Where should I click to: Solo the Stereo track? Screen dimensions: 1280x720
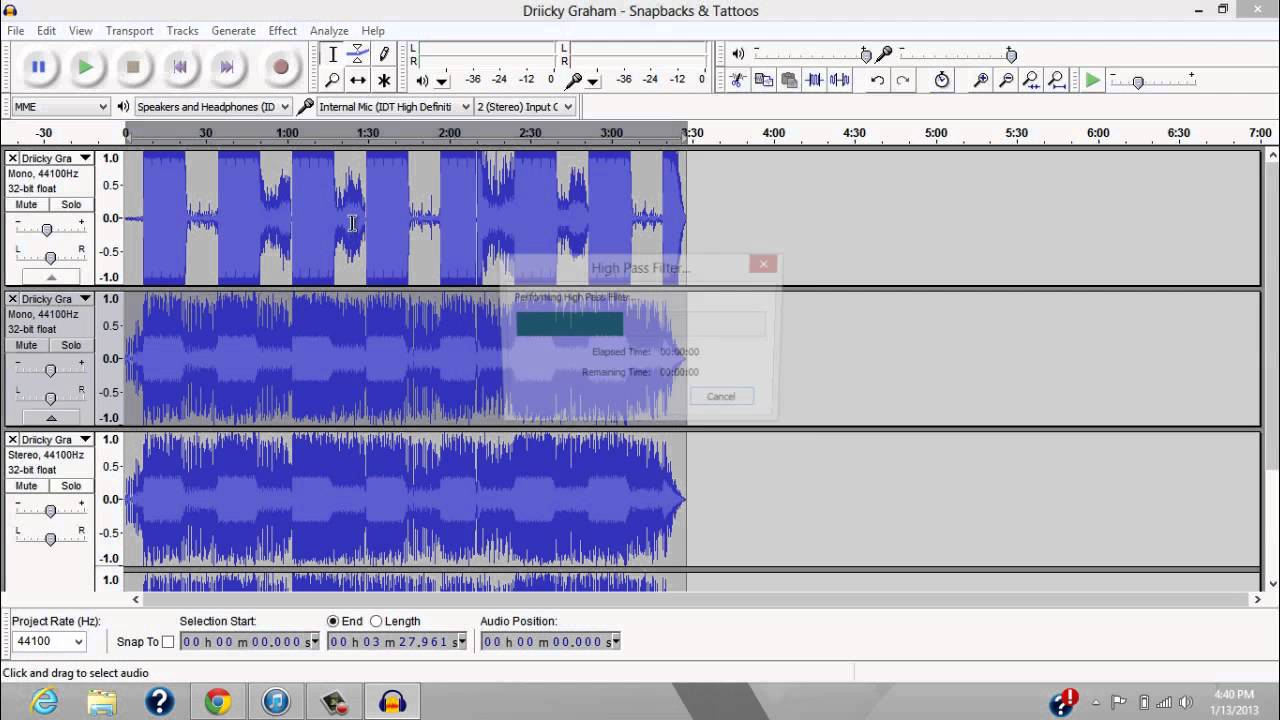(71, 486)
